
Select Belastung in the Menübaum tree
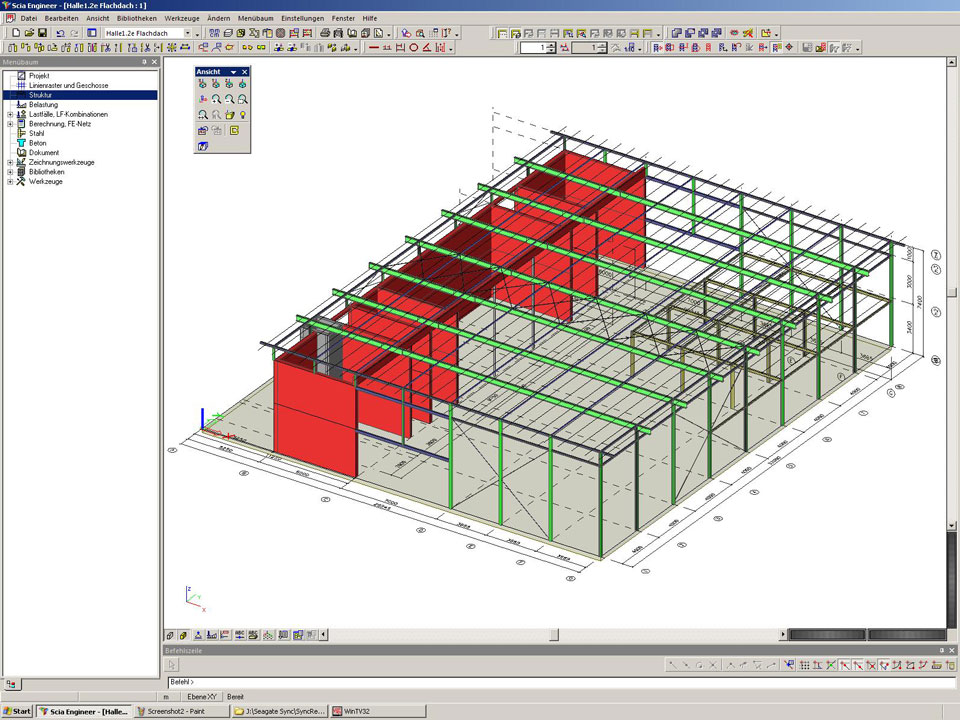click(43, 104)
